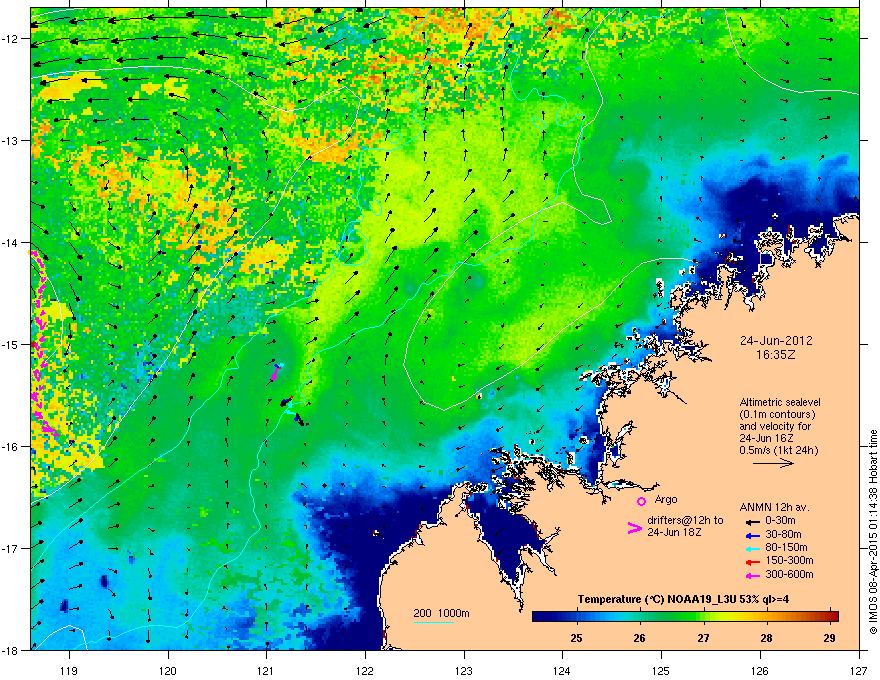Click the 0.5m/s velocity scale arrow
The image size is (880, 680).
pyautogui.click(x=773, y=463)
